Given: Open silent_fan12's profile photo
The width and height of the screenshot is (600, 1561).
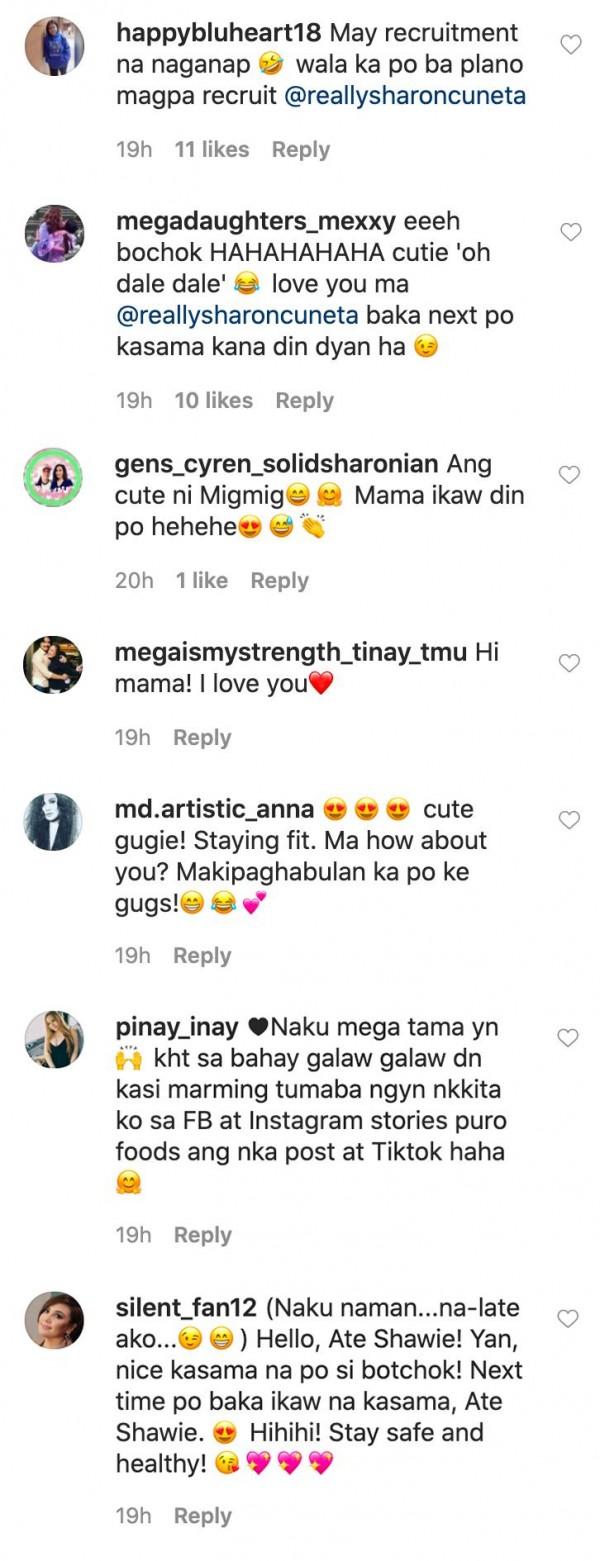Looking at the screenshot, I should 53,1320.
